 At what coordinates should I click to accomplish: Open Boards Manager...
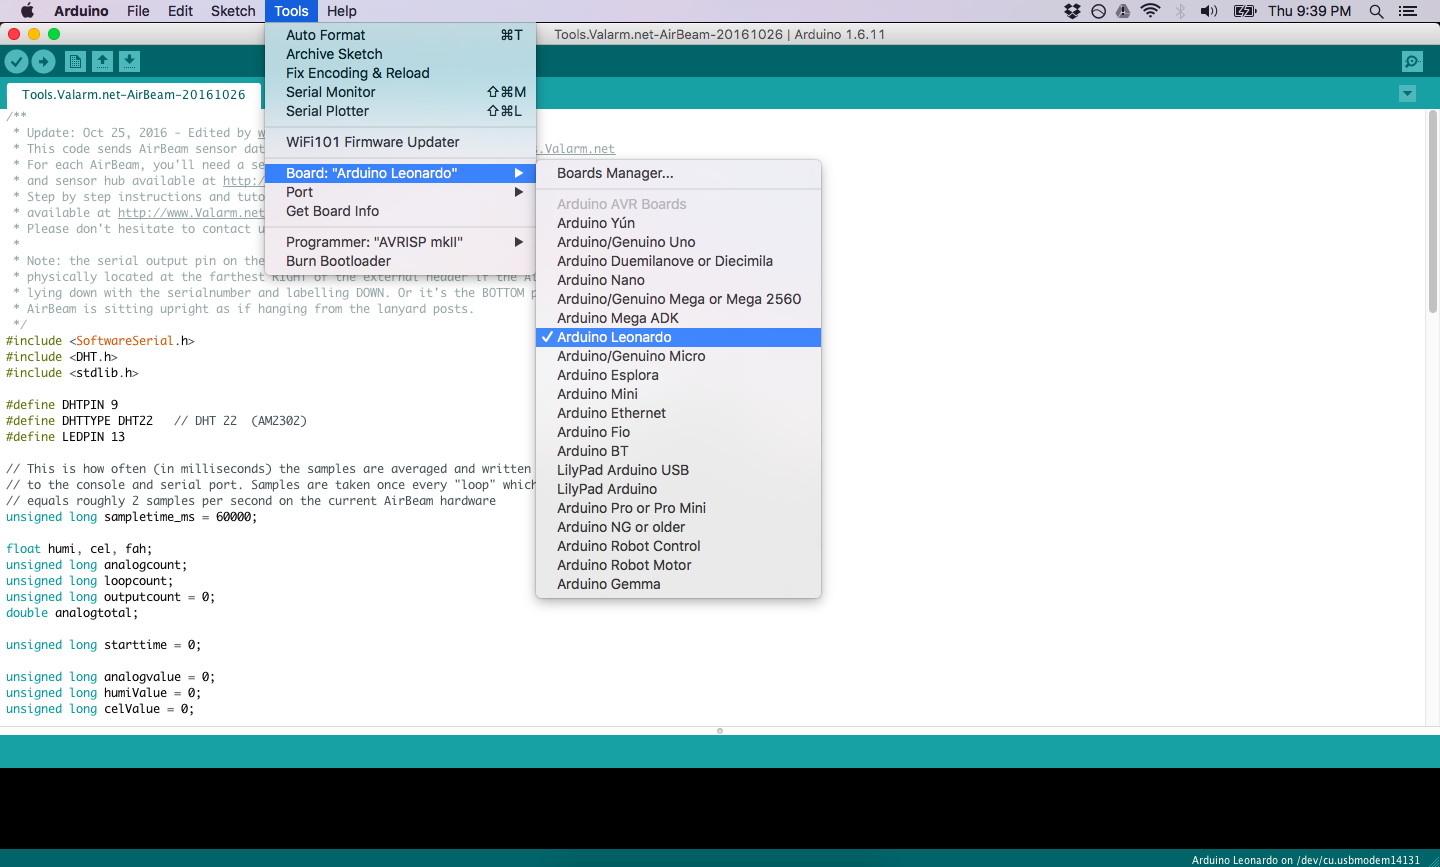(678, 173)
